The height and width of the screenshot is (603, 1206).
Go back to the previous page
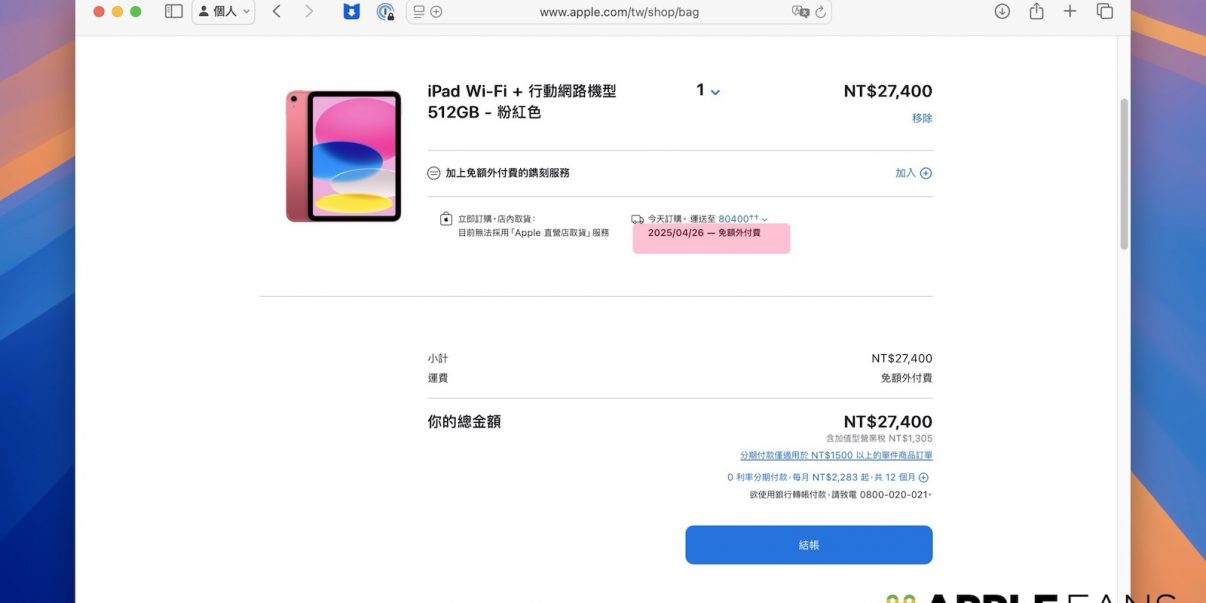pos(277,11)
